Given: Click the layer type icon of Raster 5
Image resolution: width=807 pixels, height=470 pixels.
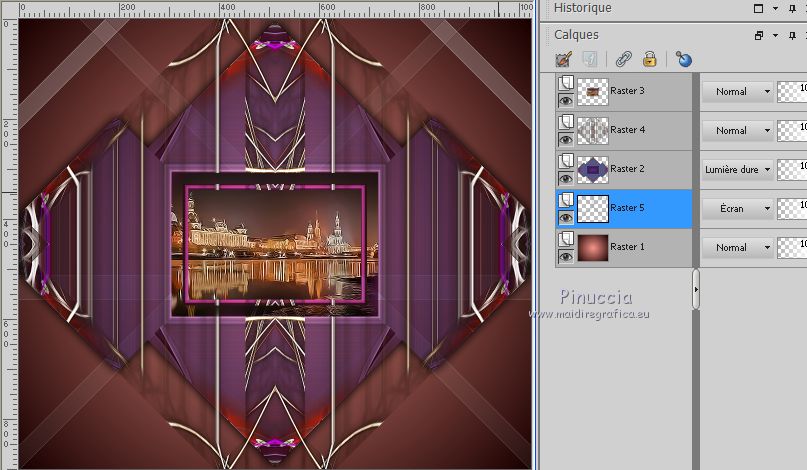Looking at the screenshot, I should (x=566, y=200).
